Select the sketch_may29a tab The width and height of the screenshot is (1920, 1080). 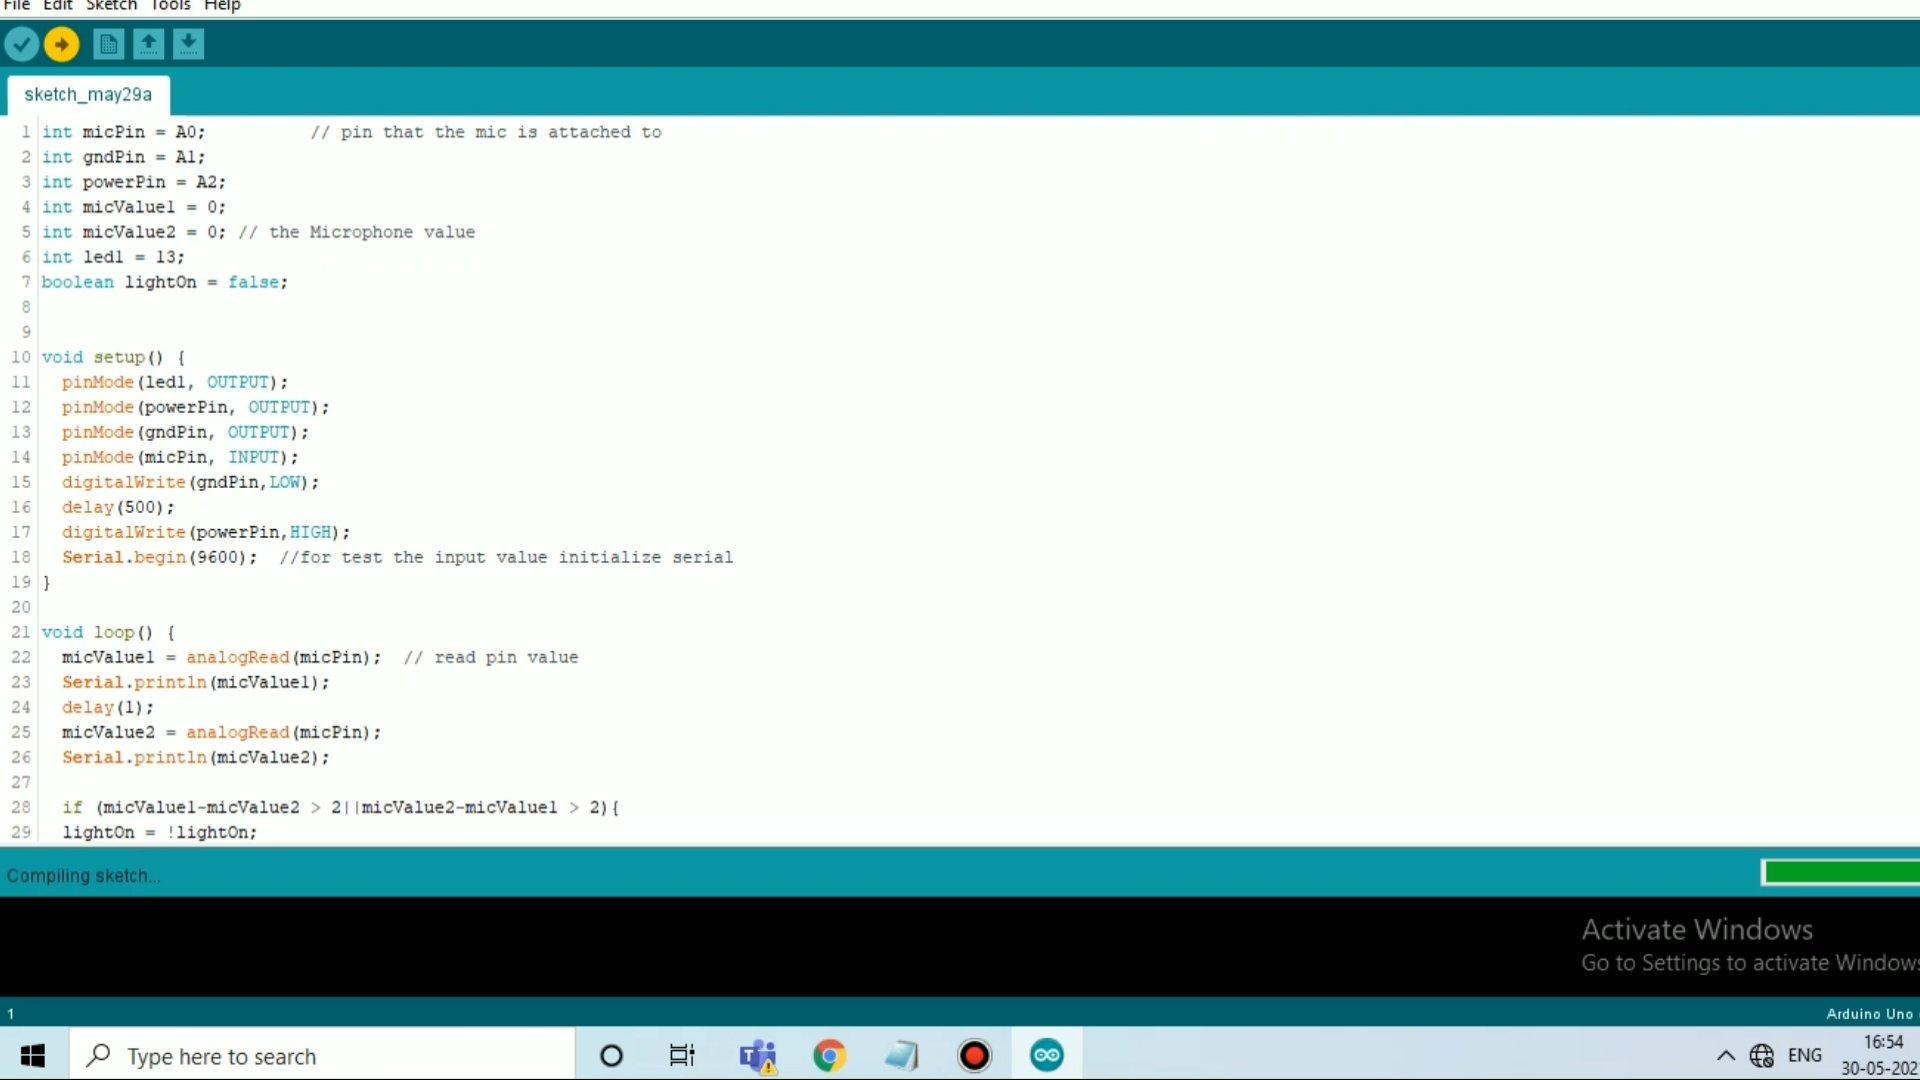(x=88, y=94)
